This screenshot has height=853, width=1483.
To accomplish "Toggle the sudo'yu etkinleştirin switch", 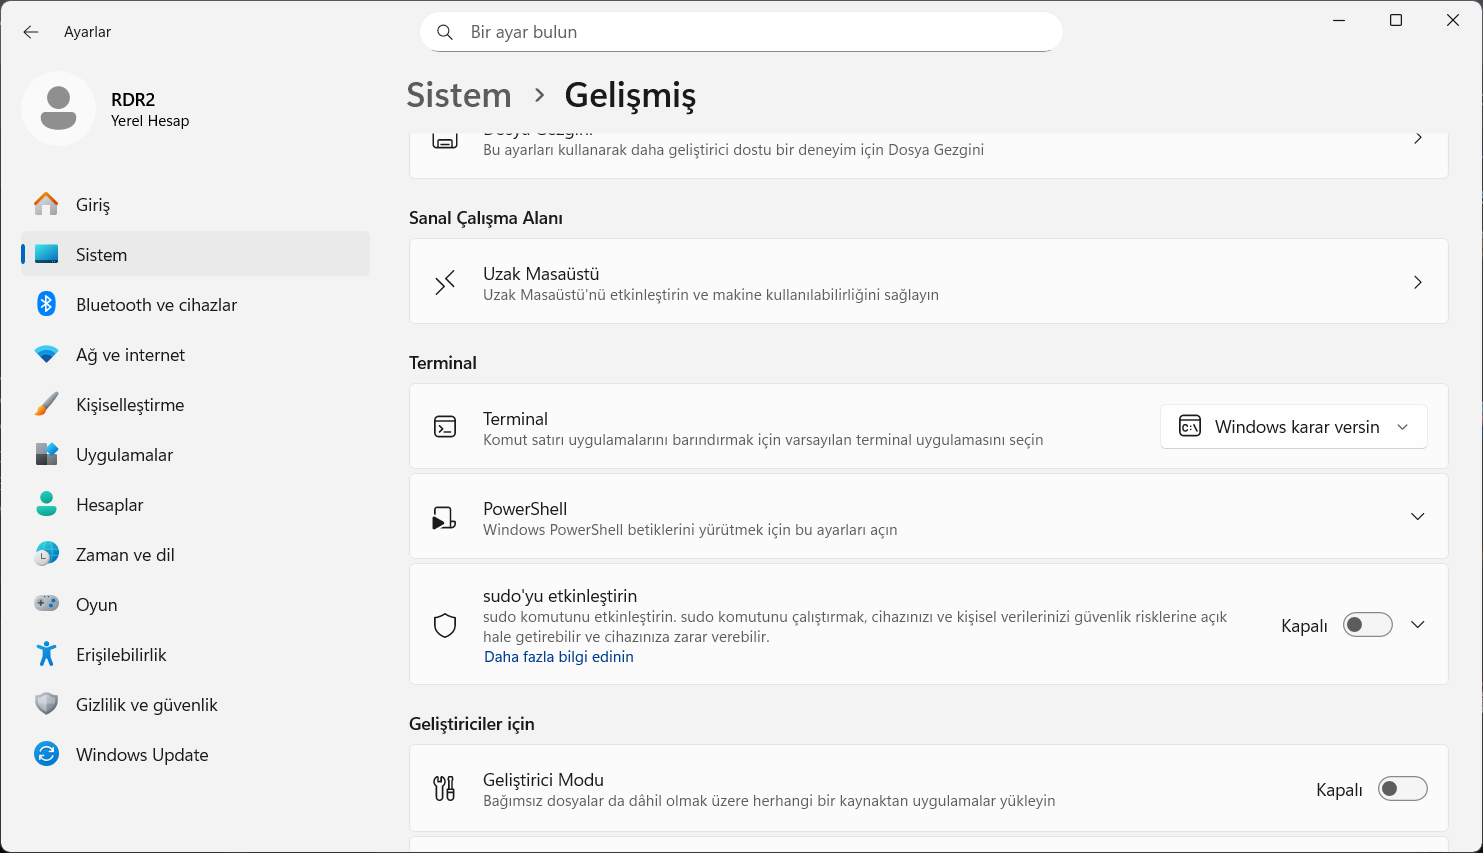I will [1367, 625].
